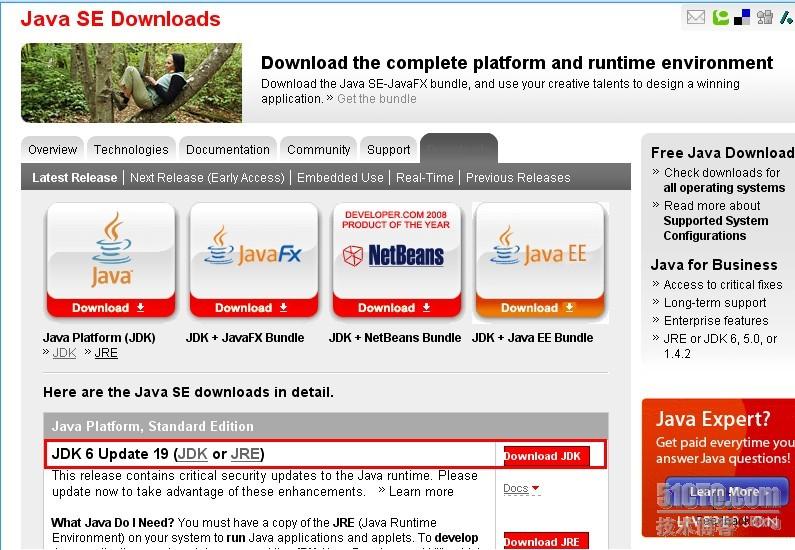
Task: Select Latest Release in sub-navigation
Action: pos(75,178)
